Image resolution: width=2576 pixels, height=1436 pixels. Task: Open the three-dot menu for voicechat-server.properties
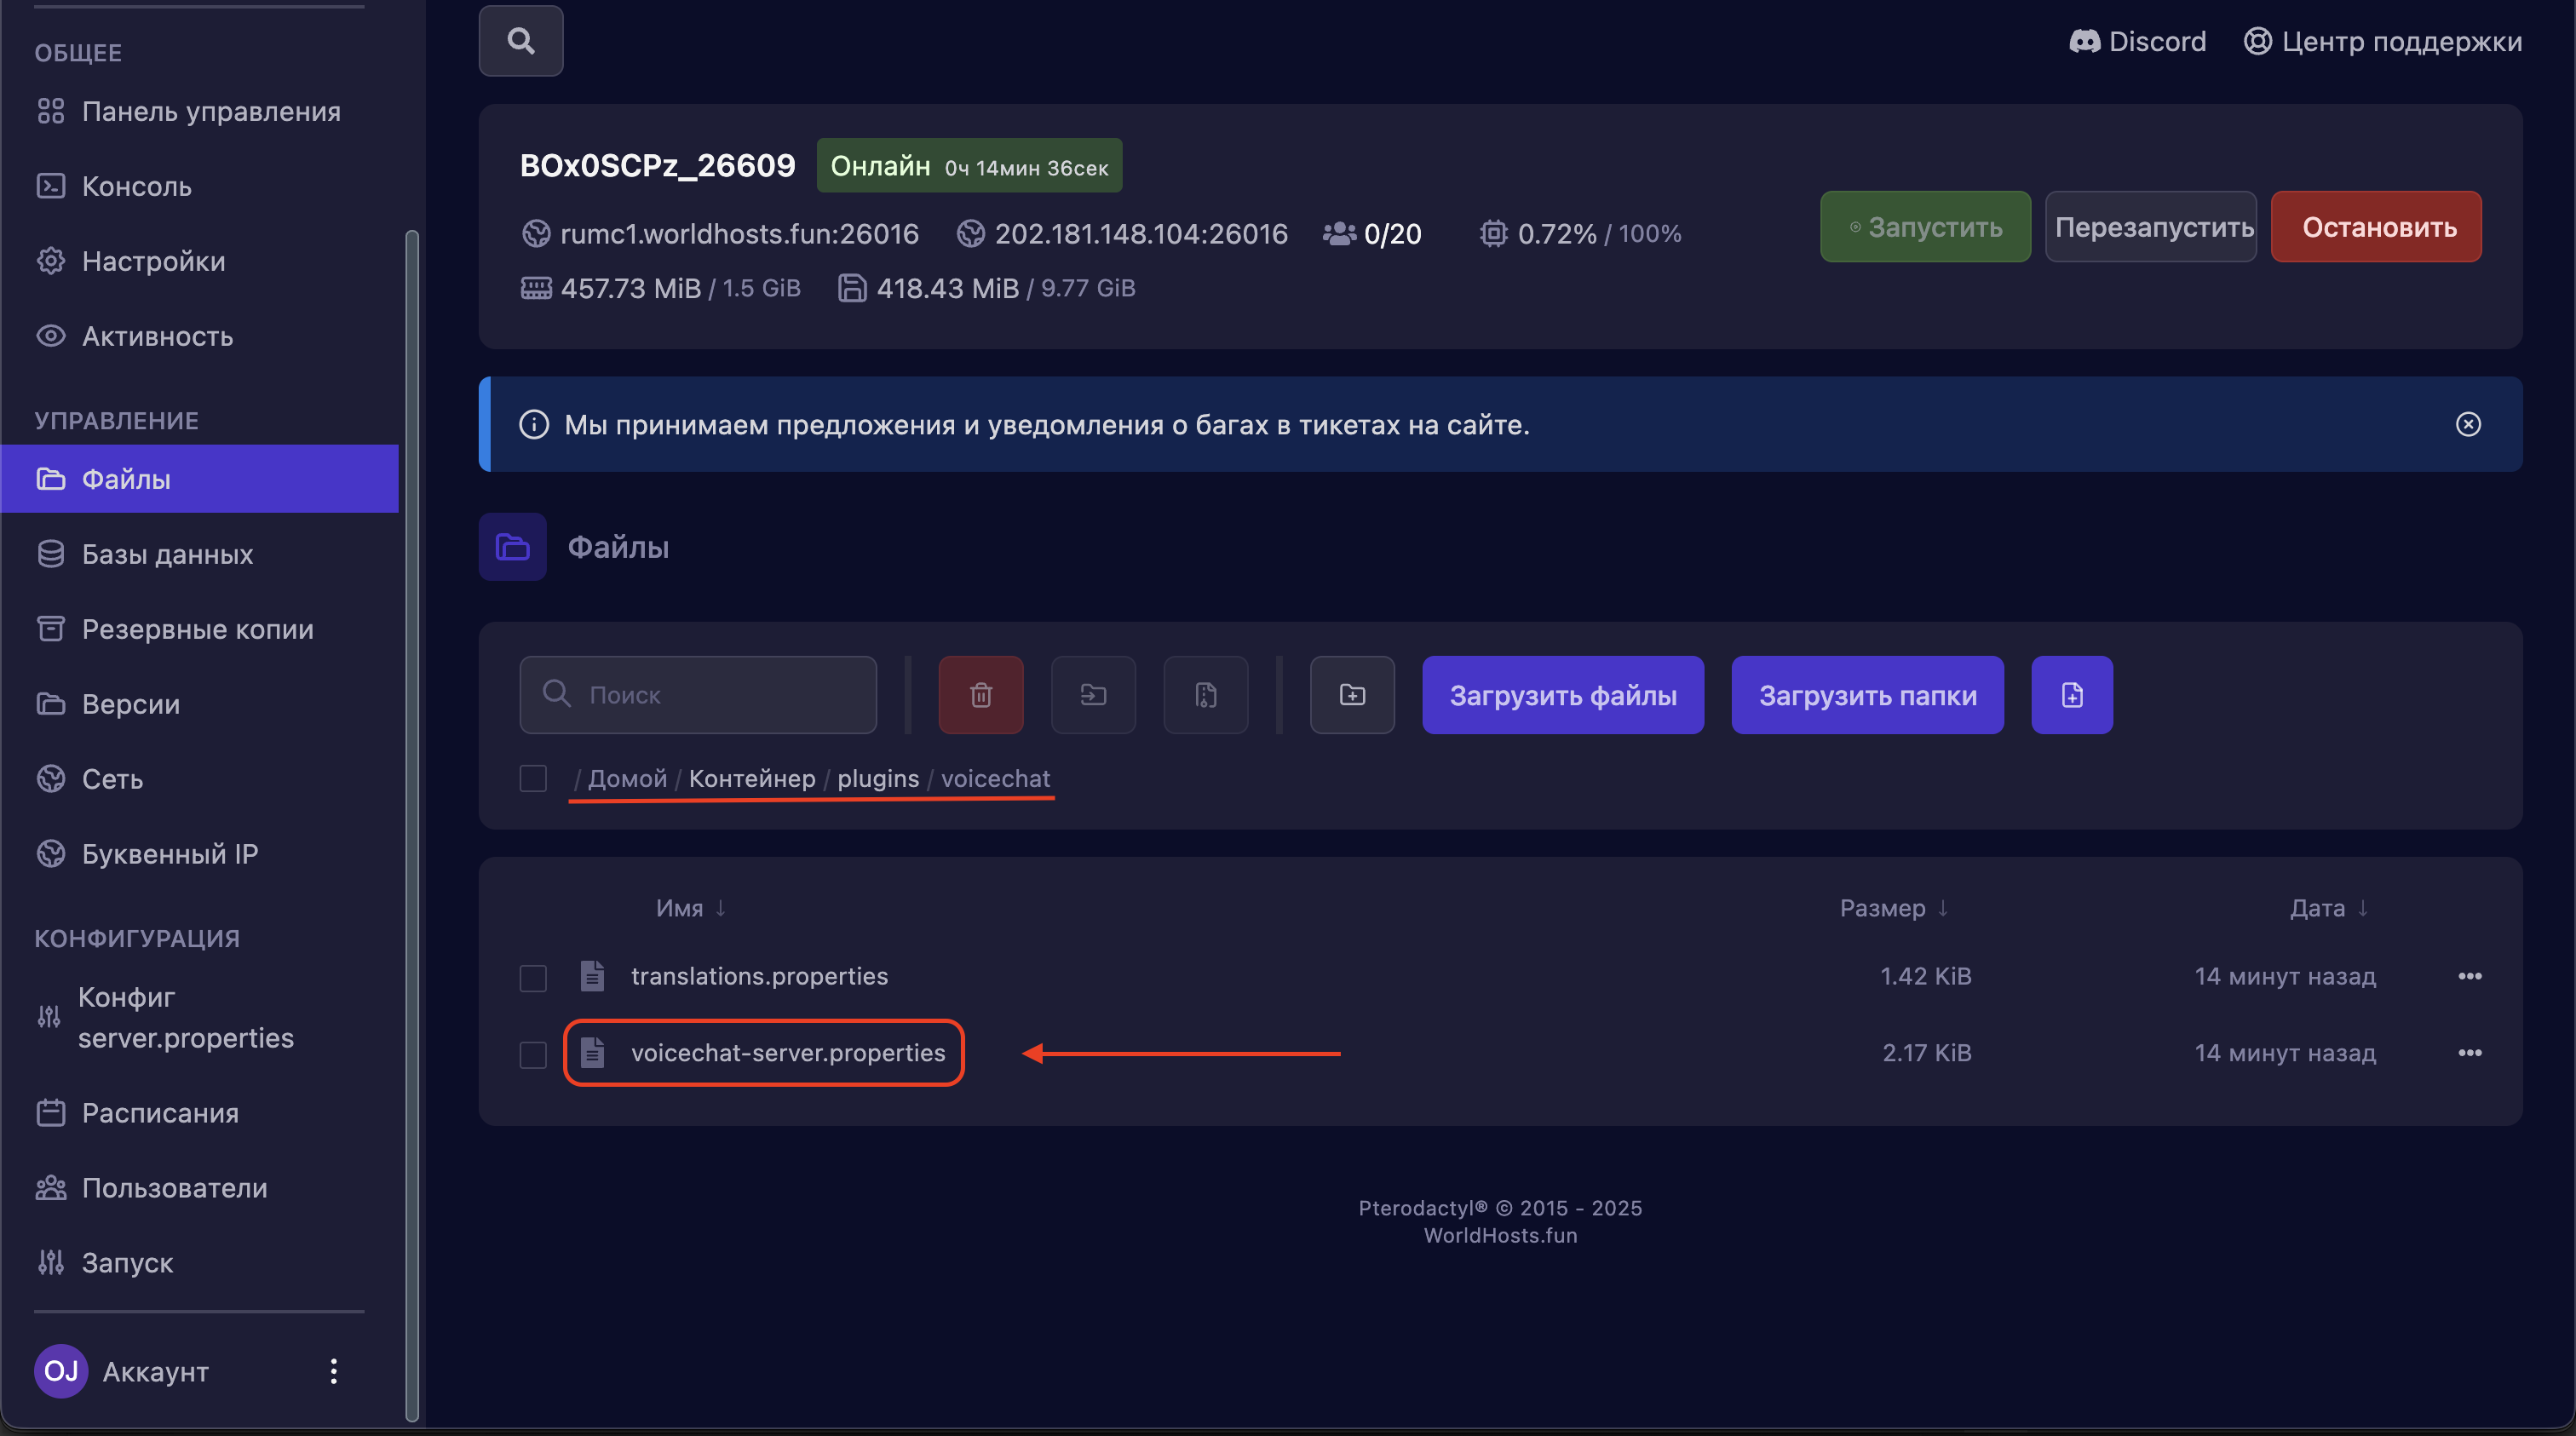(x=2469, y=1053)
